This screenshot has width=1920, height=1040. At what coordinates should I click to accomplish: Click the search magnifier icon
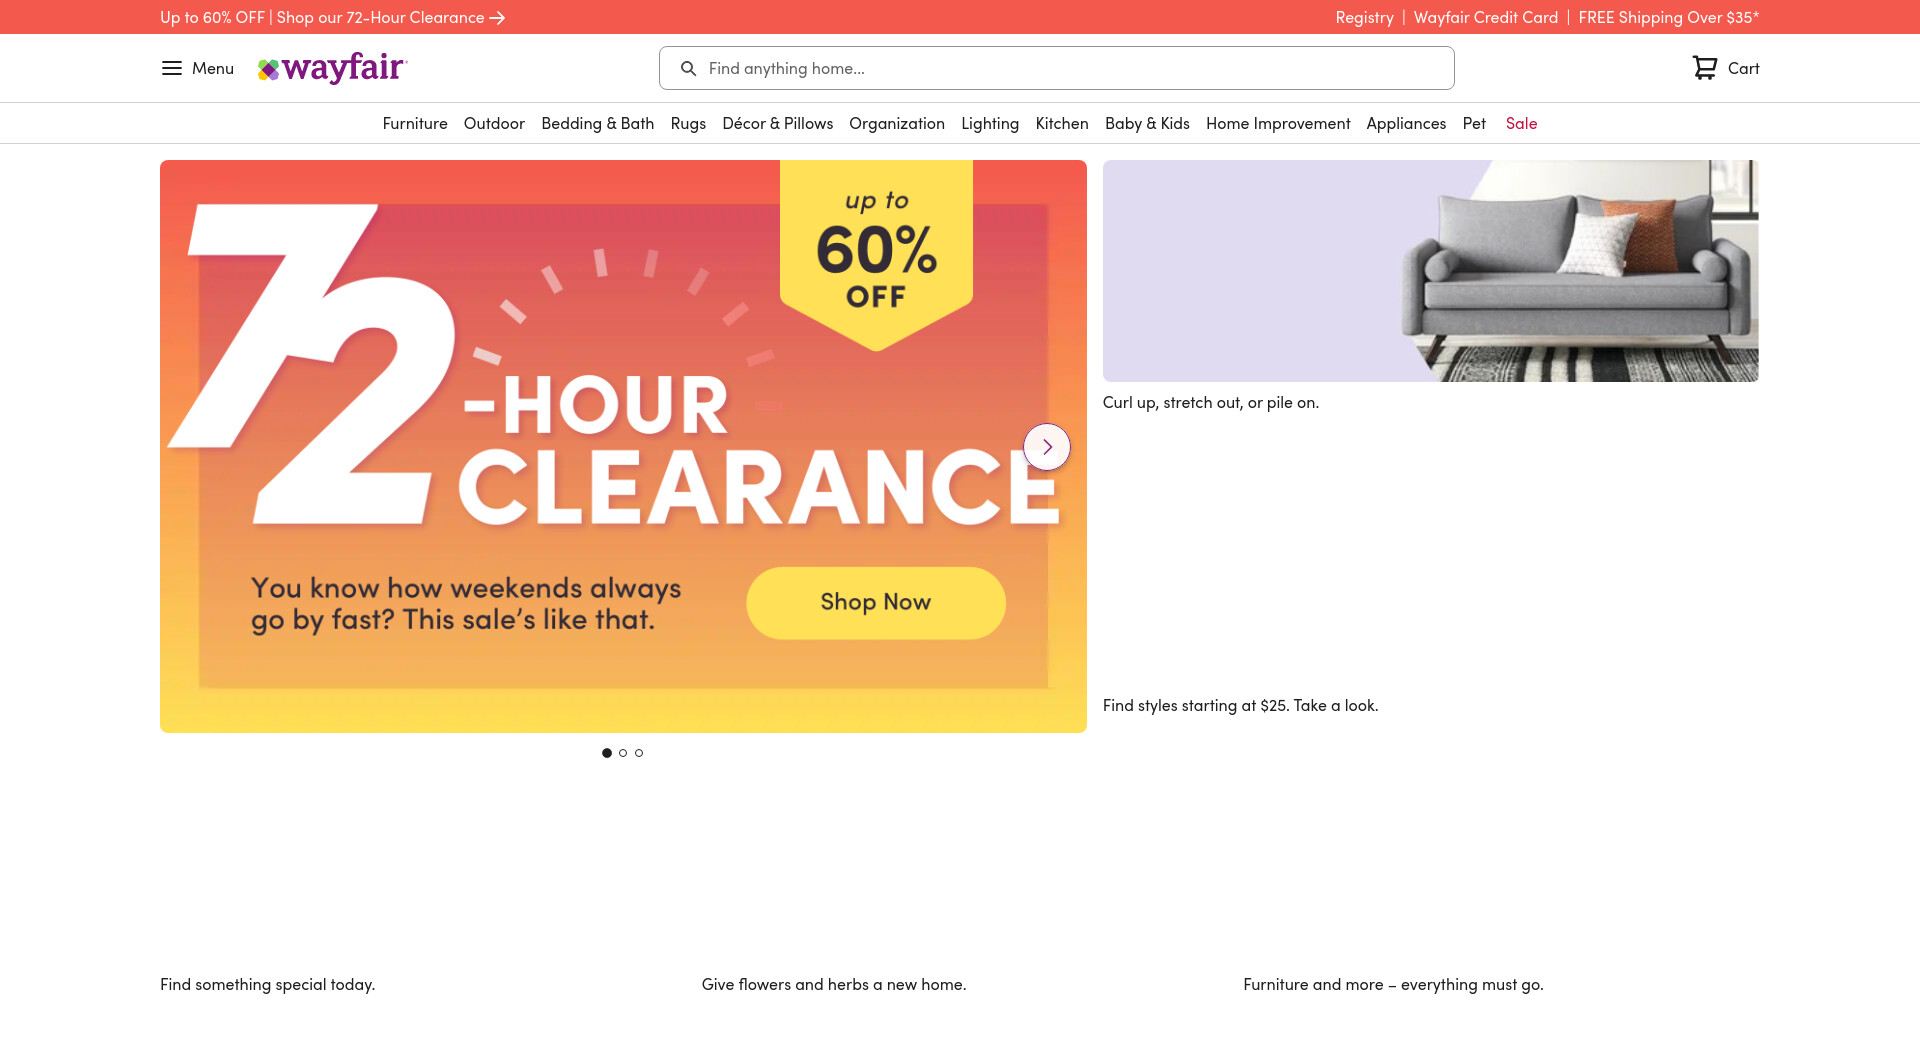tap(688, 68)
